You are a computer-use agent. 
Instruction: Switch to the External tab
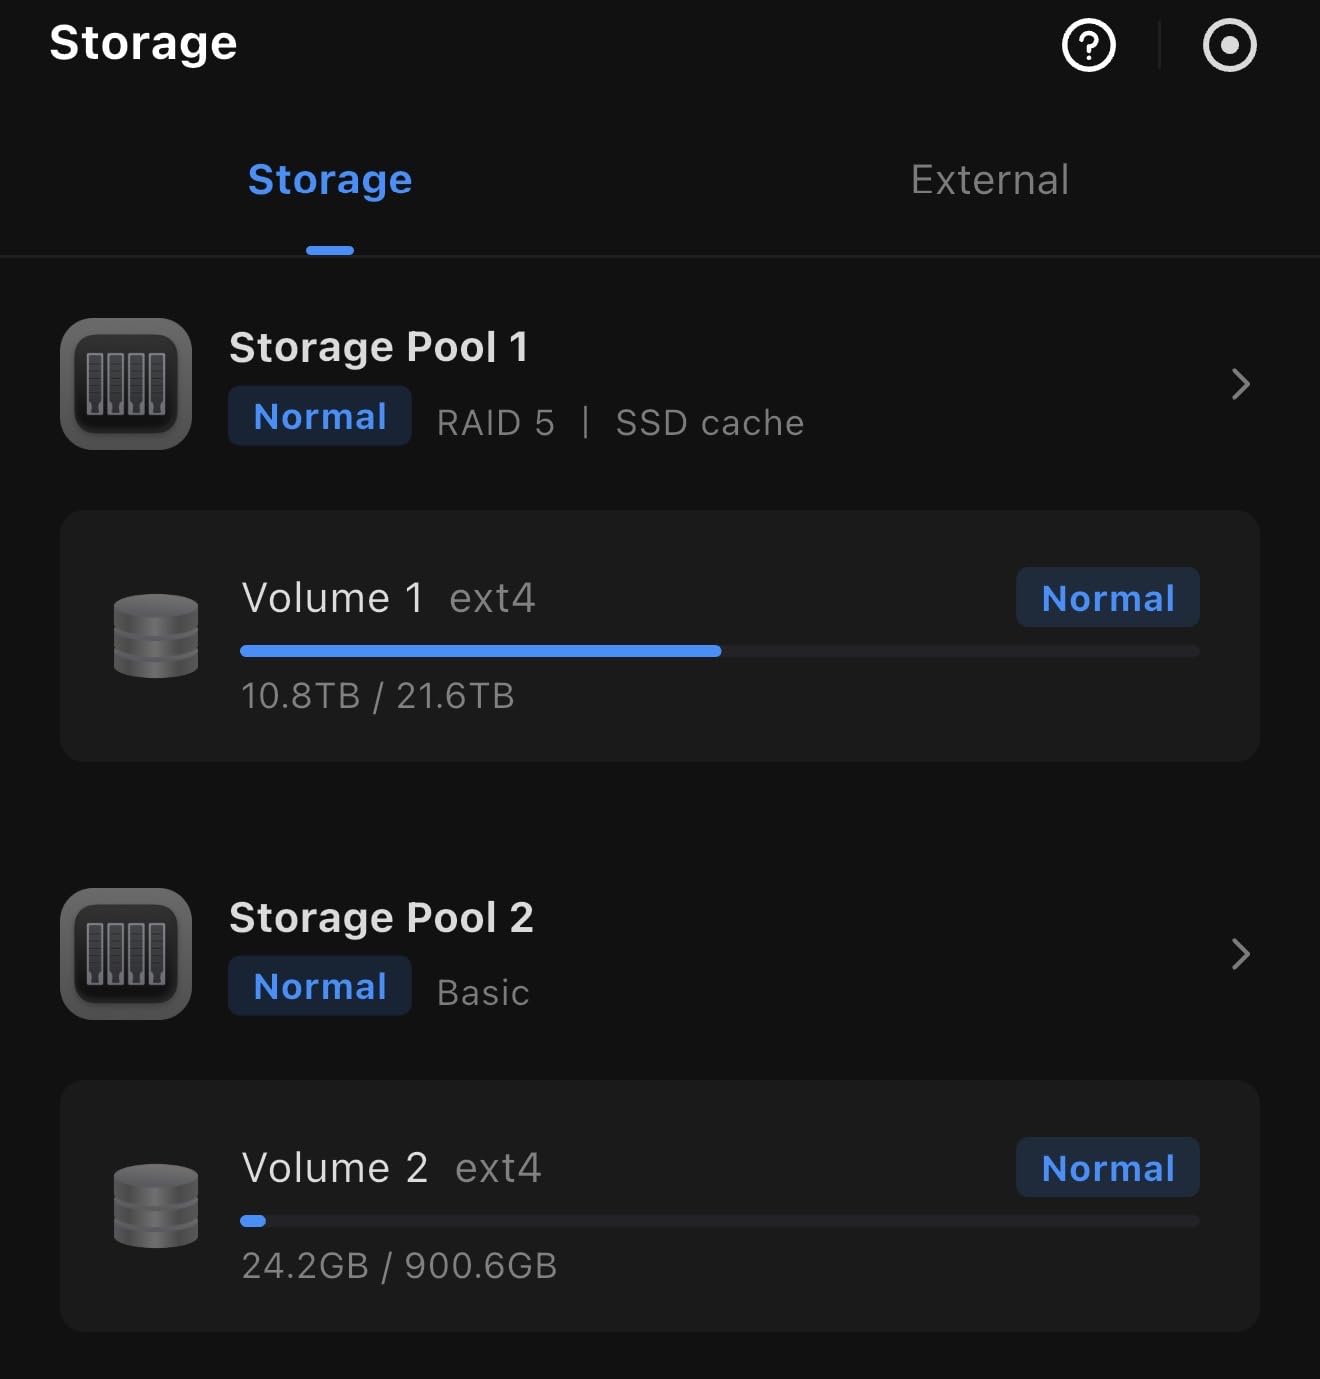point(989,180)
